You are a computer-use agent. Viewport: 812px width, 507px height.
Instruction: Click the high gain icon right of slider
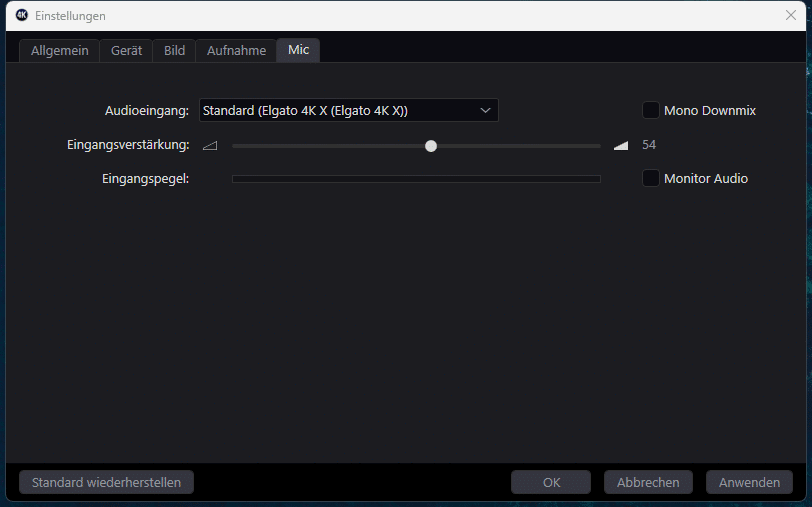621,145
